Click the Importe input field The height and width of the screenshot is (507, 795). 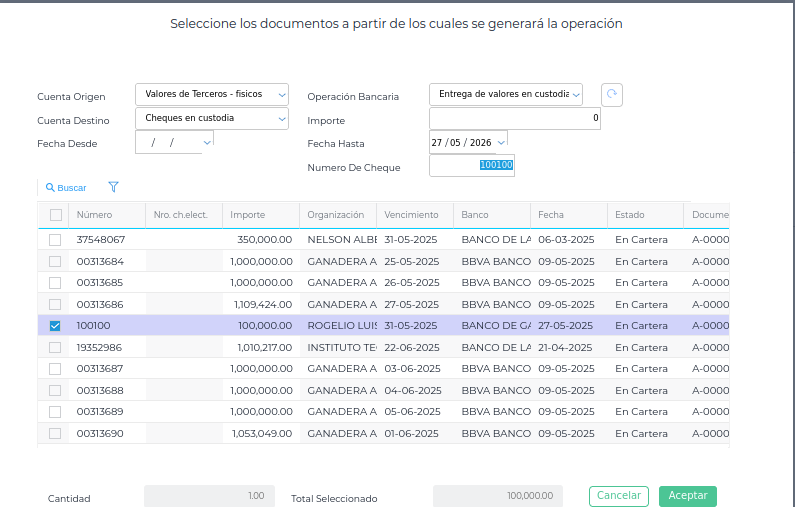coord(515,118)
